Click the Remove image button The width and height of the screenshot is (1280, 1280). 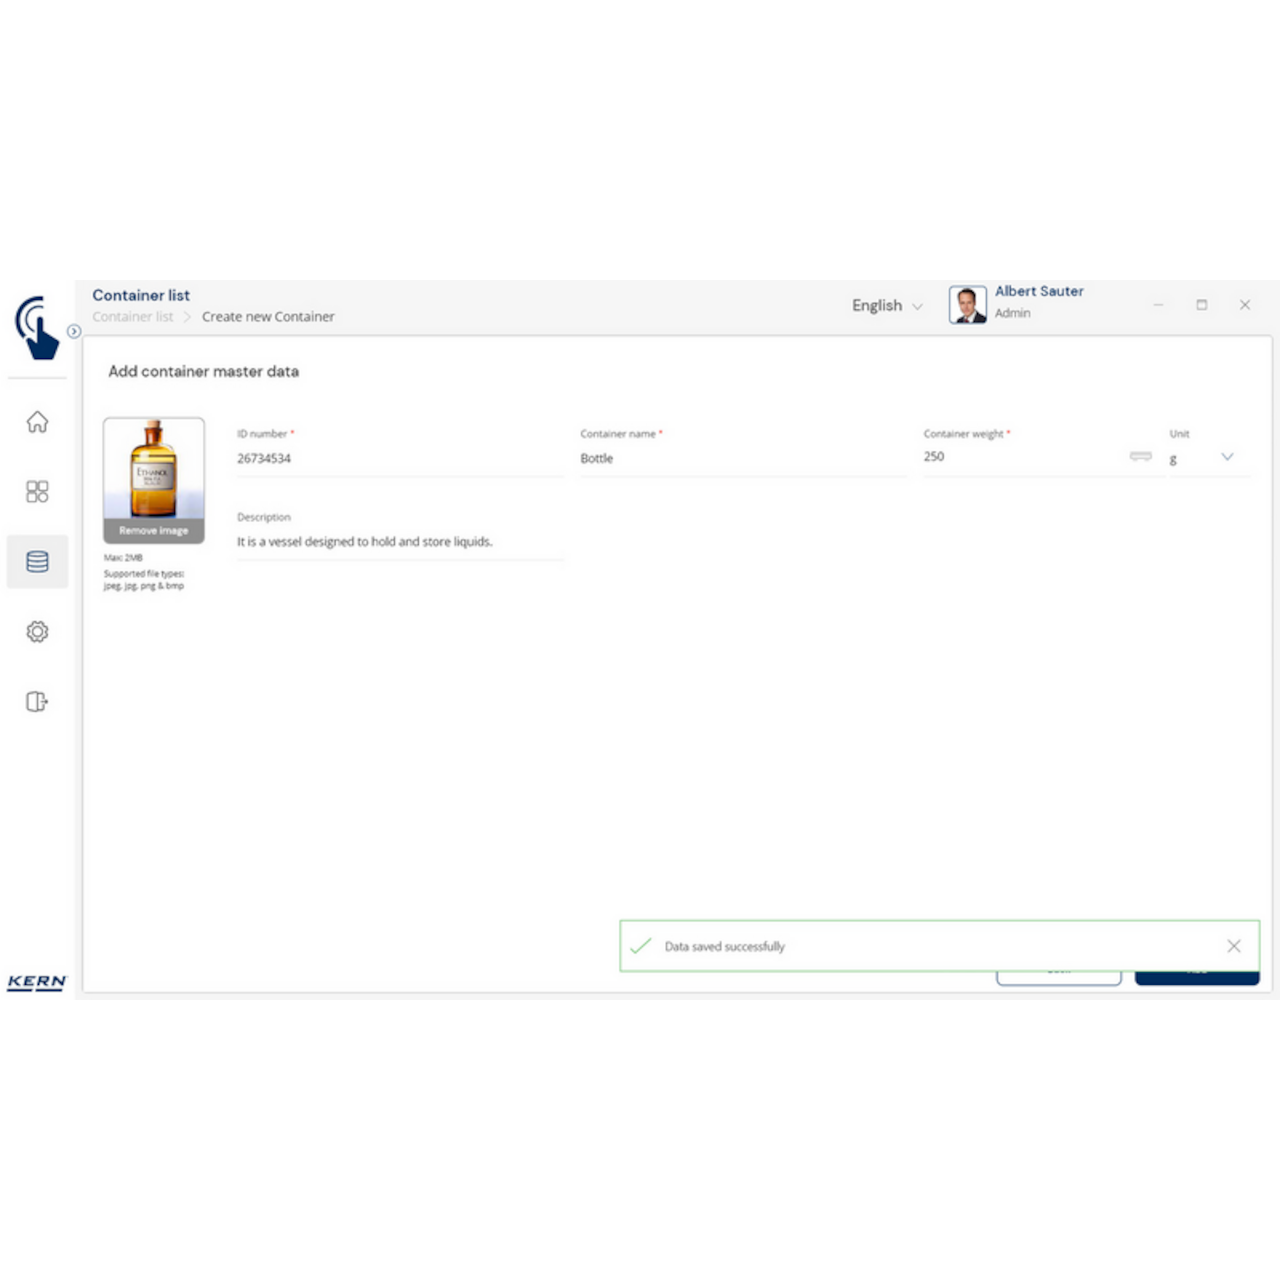[153, 531]
